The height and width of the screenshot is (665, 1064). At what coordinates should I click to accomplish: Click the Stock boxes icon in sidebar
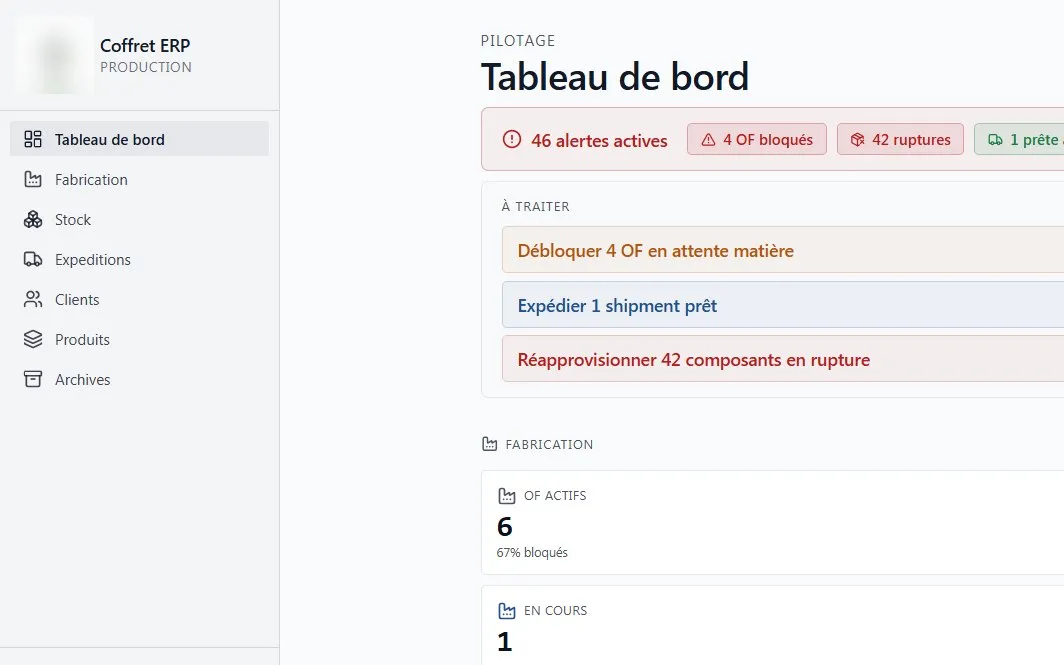(33, 219)
